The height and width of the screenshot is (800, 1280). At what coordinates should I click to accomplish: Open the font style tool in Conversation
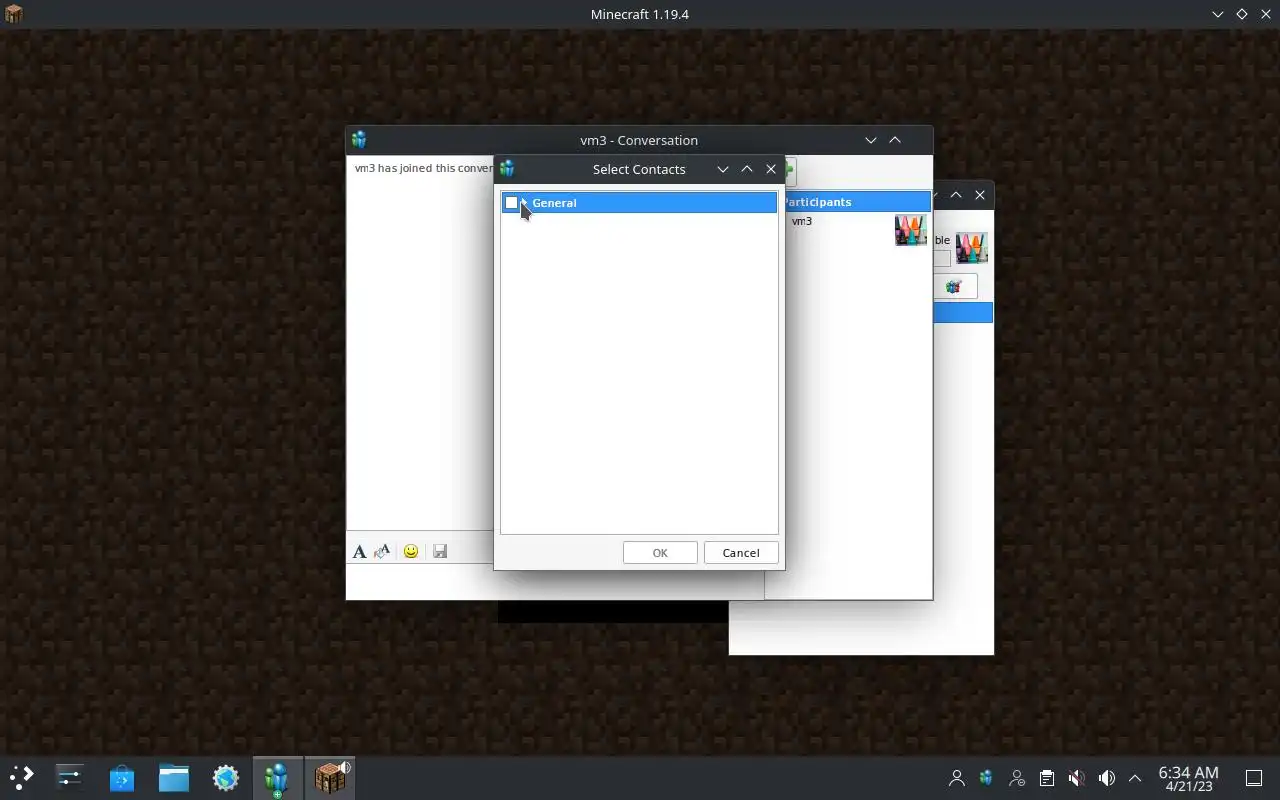(x=359, y=552)
